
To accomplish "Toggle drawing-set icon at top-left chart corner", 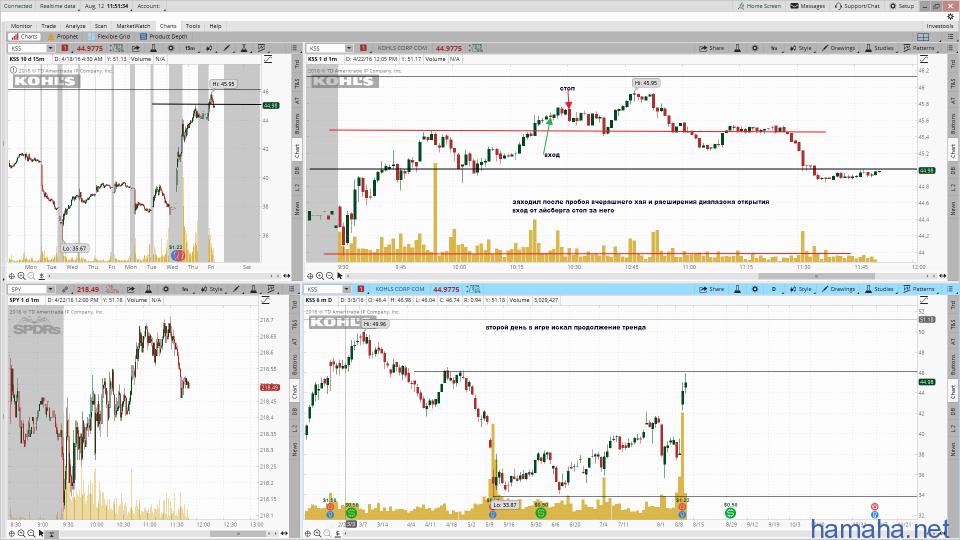I will [268, 59].
